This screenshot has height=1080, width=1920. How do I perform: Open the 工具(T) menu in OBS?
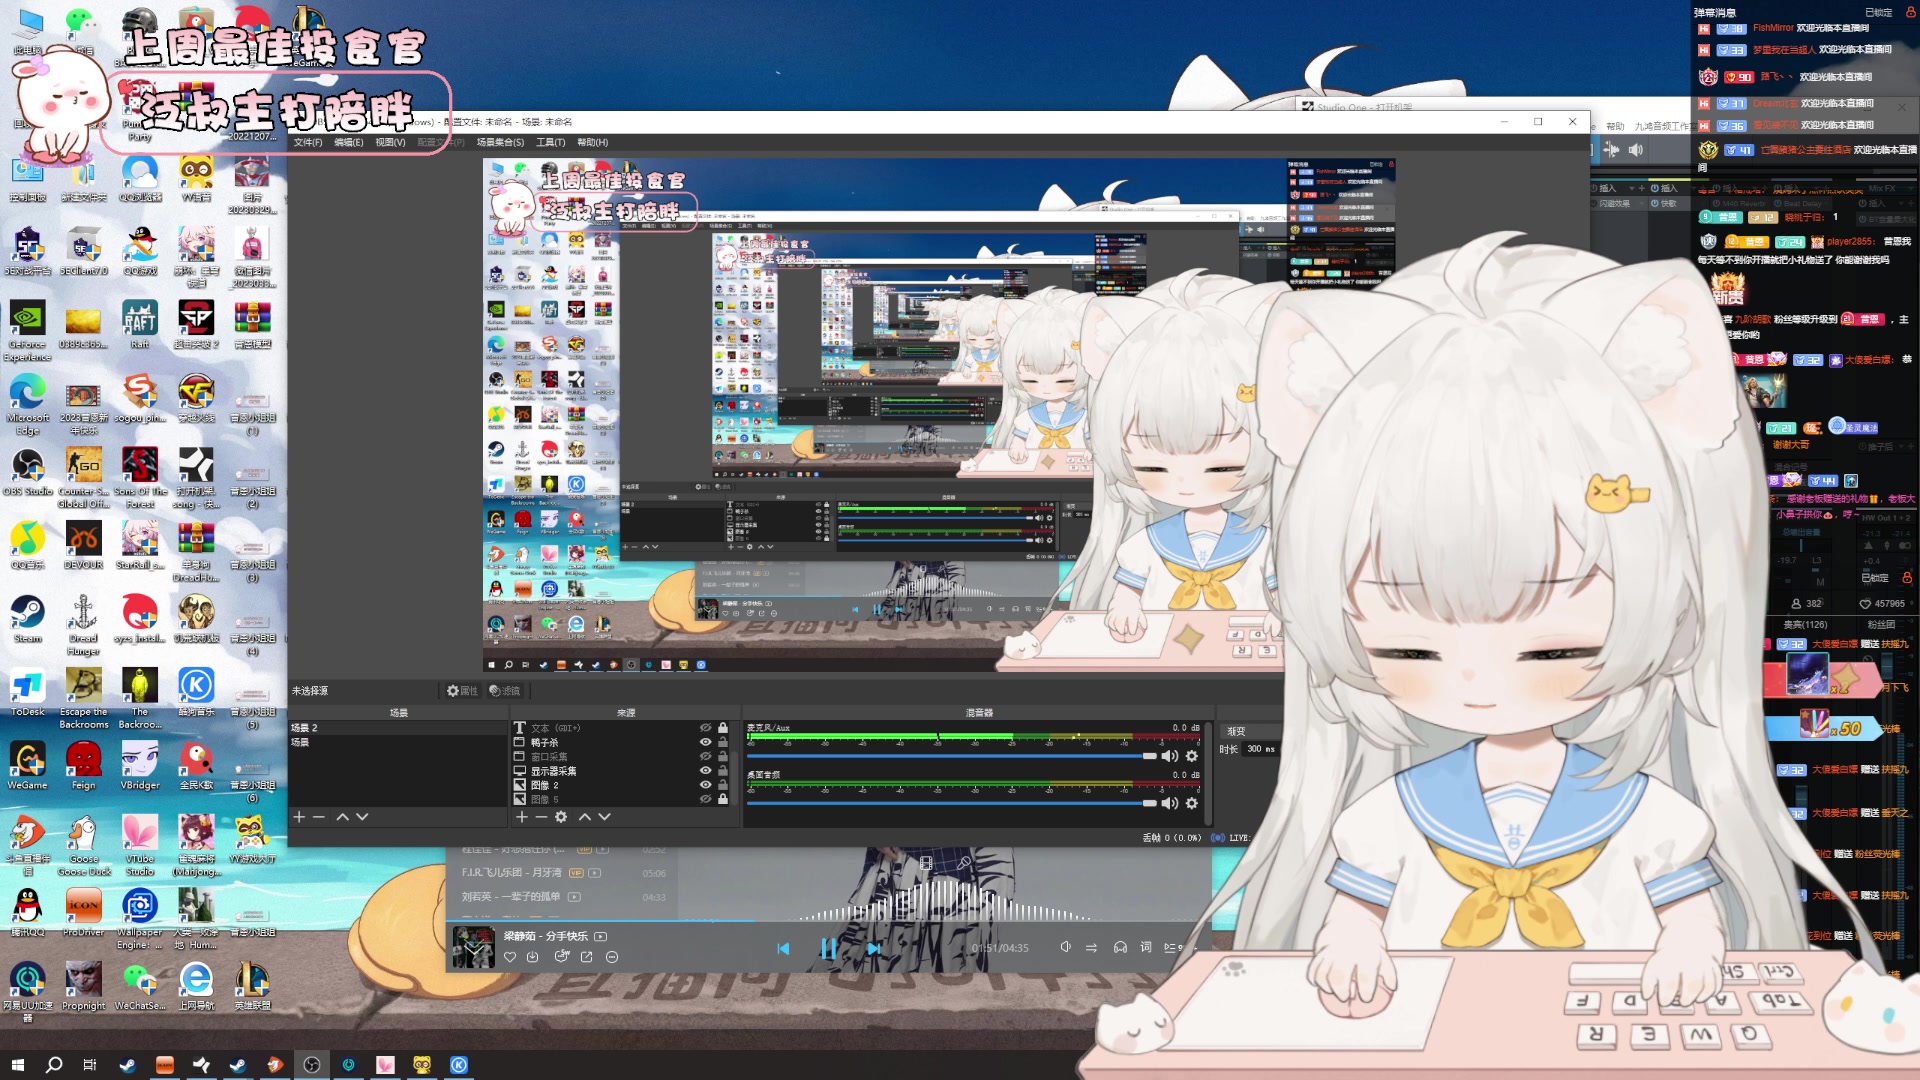coord(551,142)
